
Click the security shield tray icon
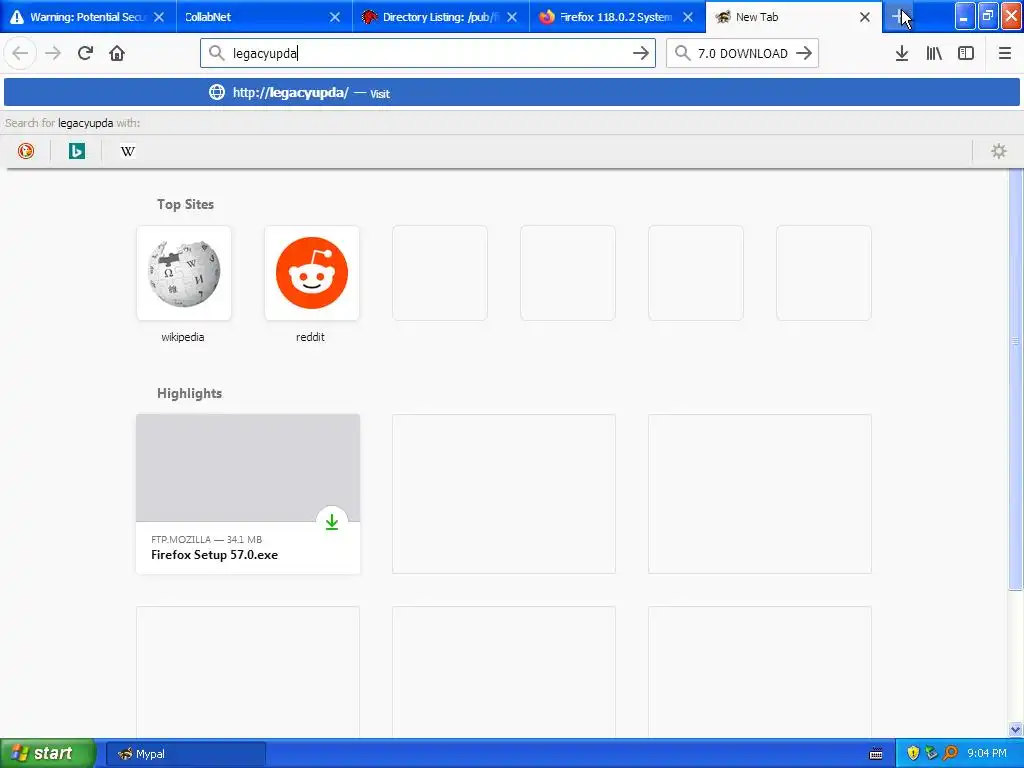coord(913,754)
